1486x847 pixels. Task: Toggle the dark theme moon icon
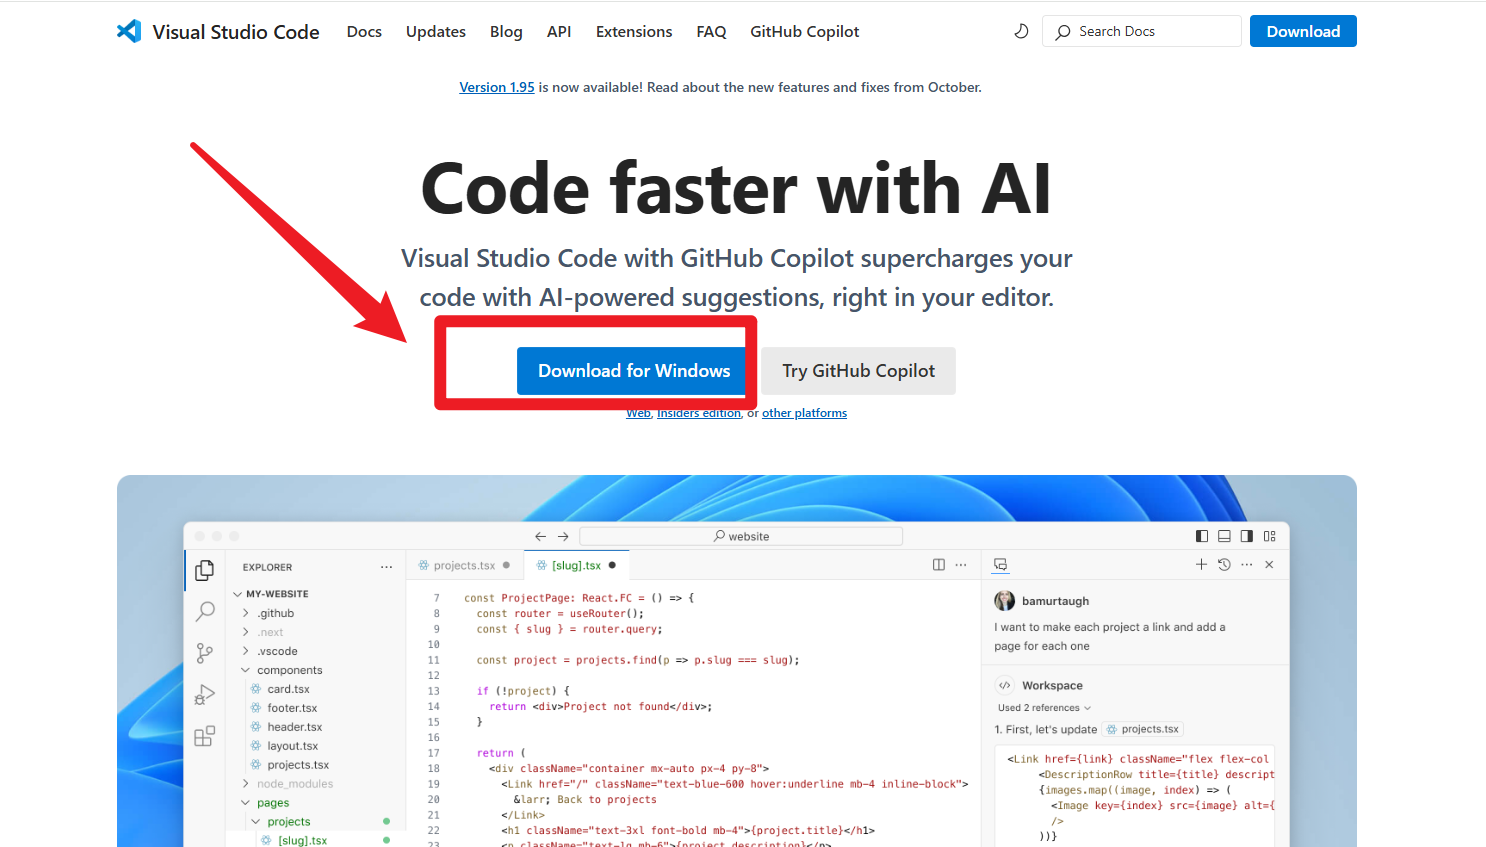1021,31
